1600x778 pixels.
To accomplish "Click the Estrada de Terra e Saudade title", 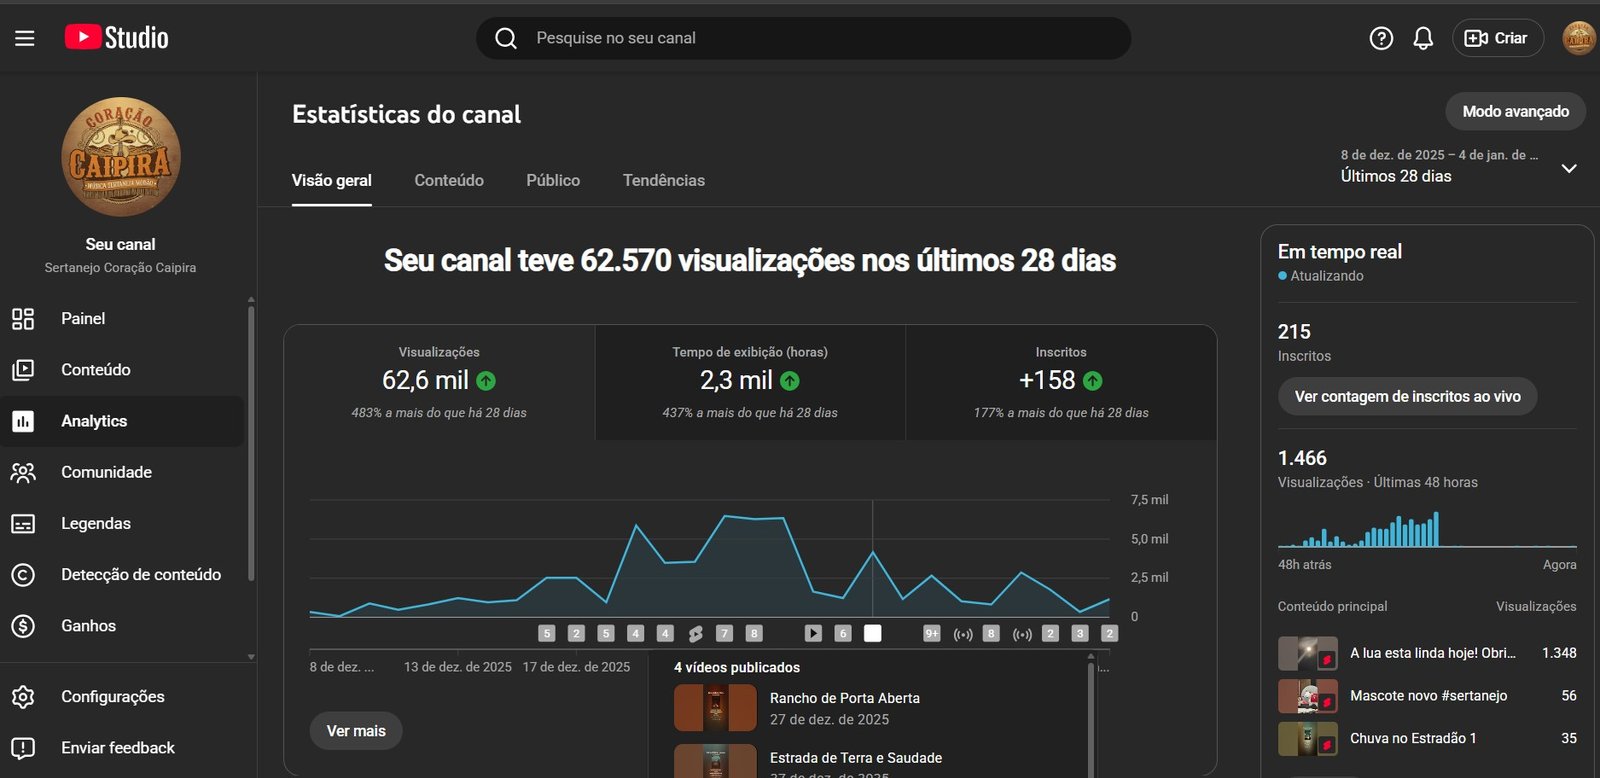I will click(x=856, y=758).
